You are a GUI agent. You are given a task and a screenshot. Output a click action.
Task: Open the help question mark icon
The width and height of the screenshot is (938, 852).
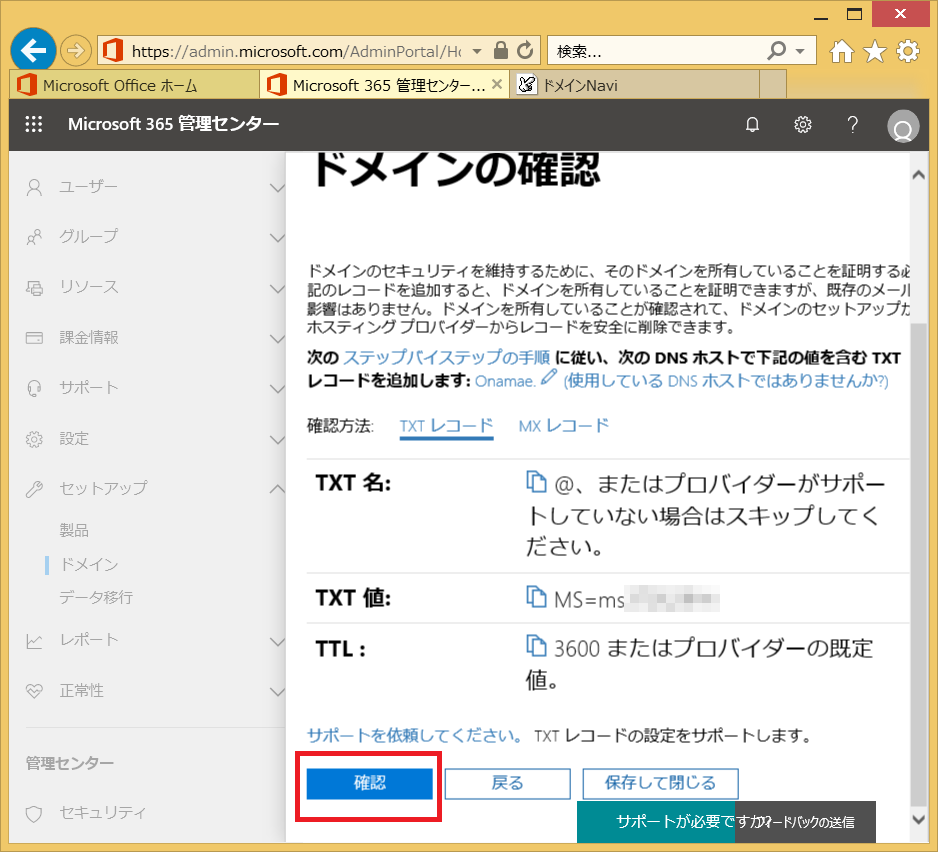click(852, 124)
